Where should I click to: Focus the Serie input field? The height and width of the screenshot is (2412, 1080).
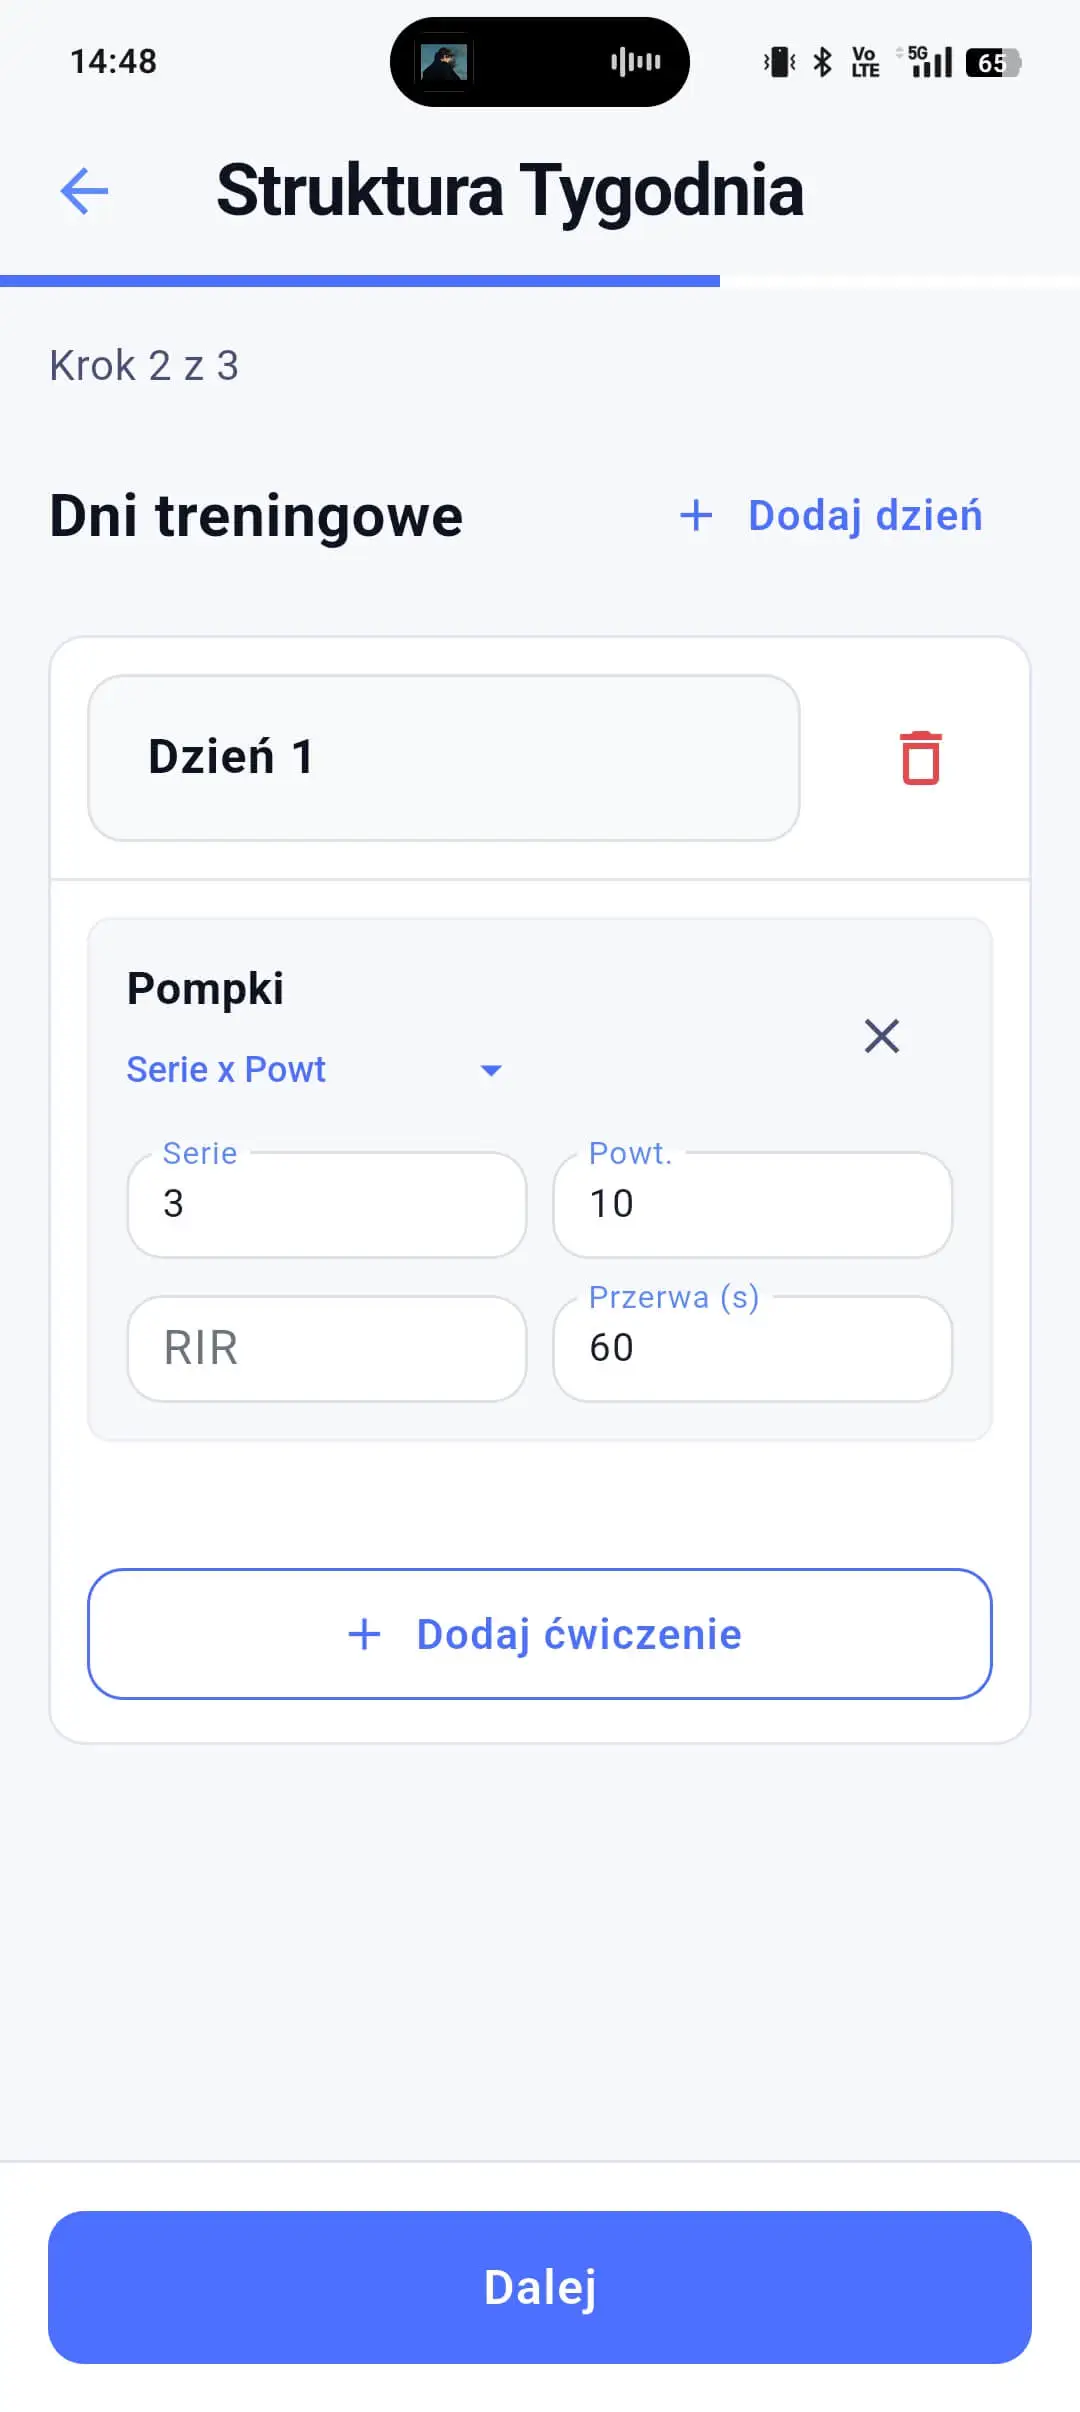coord(327,1204)
